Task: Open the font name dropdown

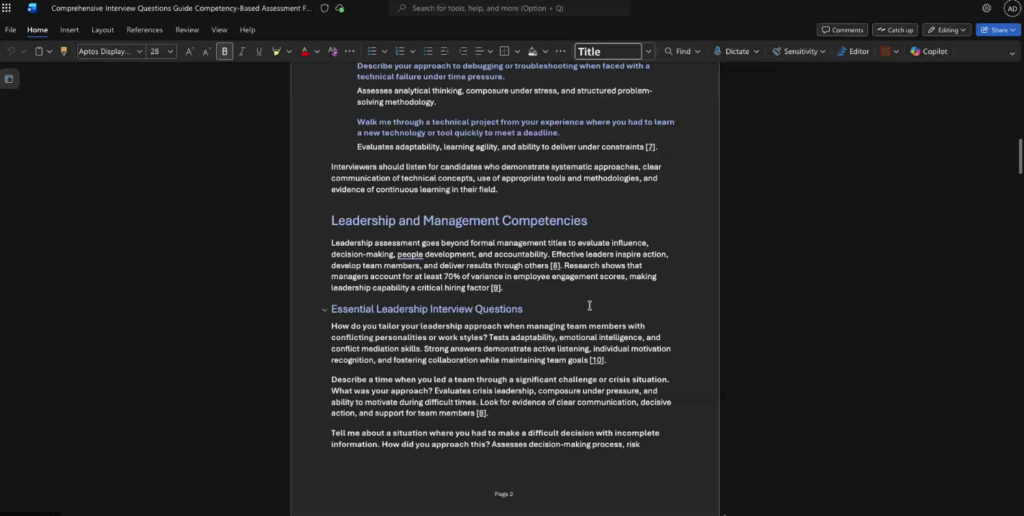Action: (139, 51)
